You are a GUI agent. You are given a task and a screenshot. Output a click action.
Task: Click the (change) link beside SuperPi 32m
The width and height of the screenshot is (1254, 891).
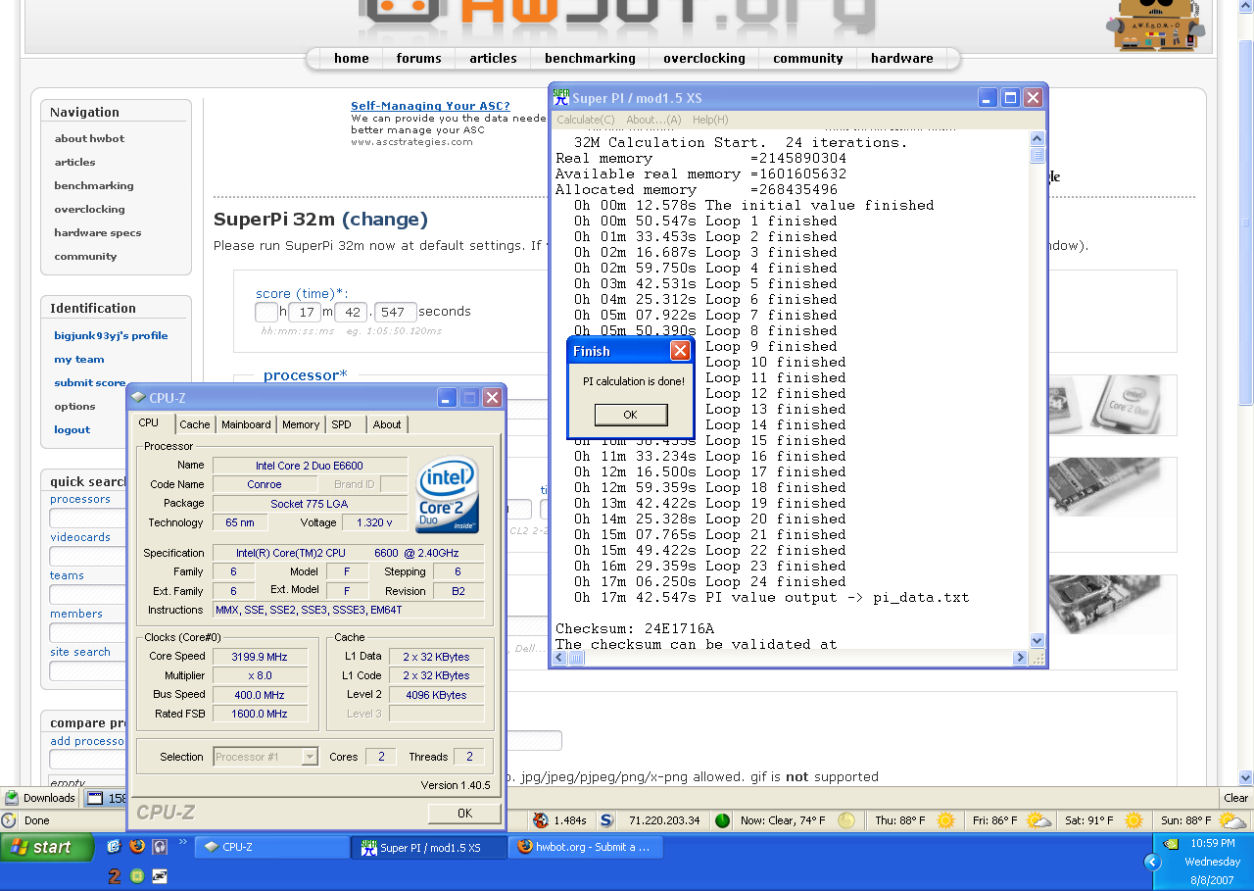pos(385,219)
